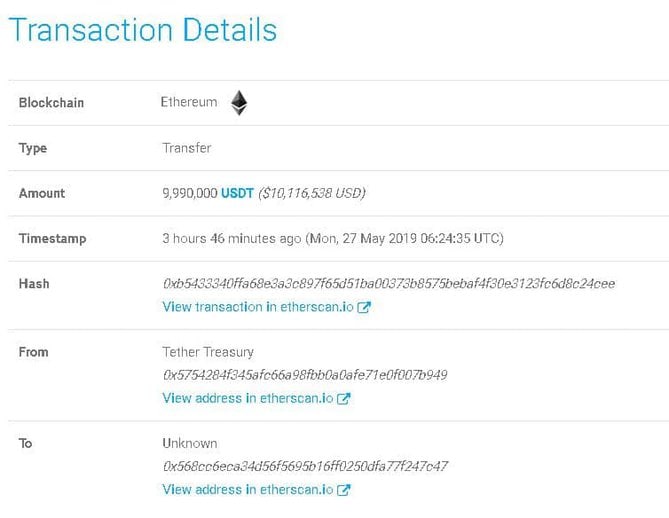Click external-link icon beside View transaction
This screenshot has width=669, height=518.
click(x=364, y=308)
